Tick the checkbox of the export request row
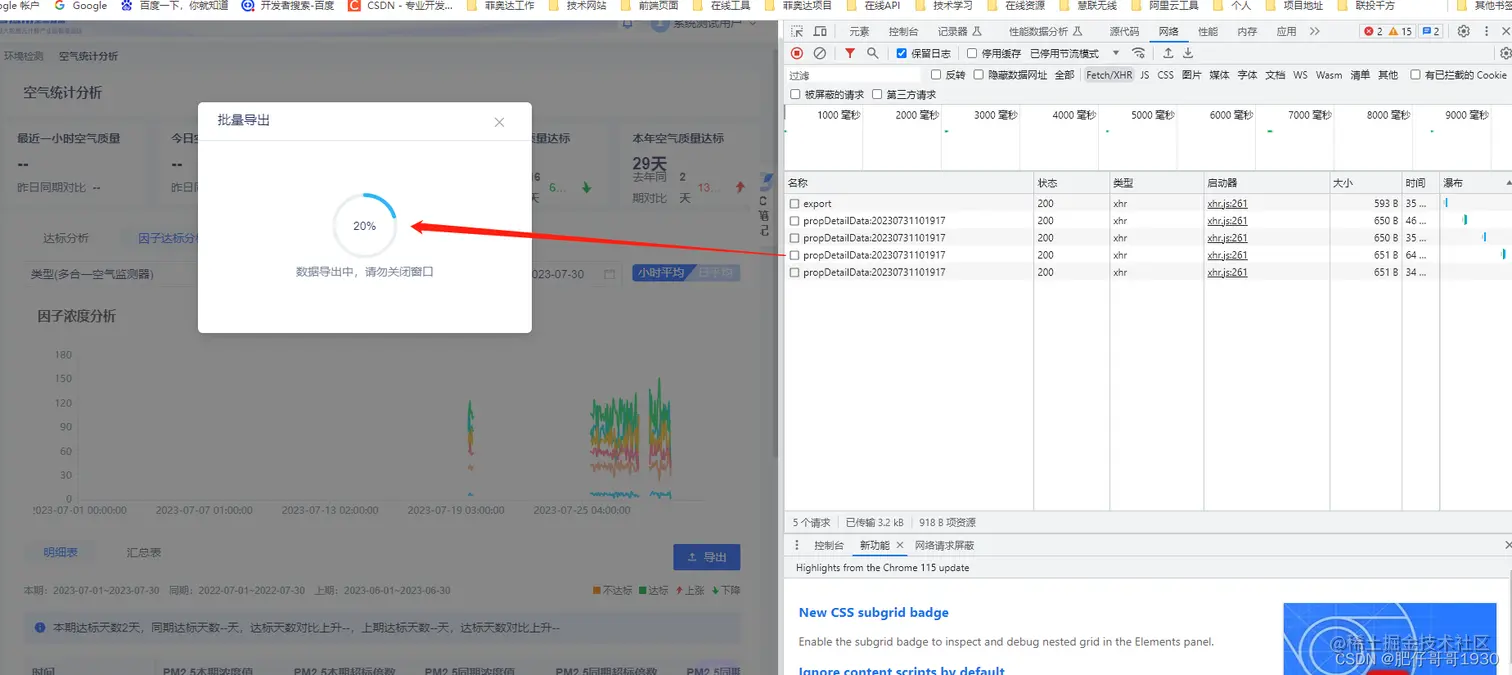The height and width of the screenshot is (675, 1512). coord(795,203)
